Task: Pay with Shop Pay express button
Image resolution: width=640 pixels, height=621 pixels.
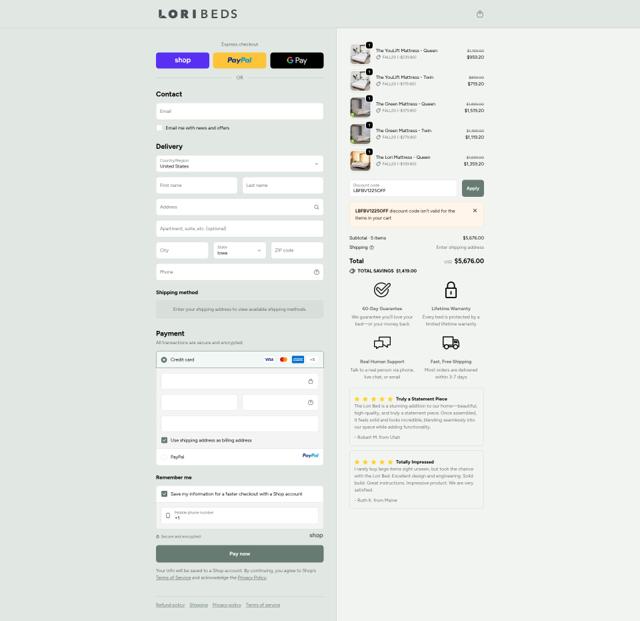Action: (x=182, y=60)
